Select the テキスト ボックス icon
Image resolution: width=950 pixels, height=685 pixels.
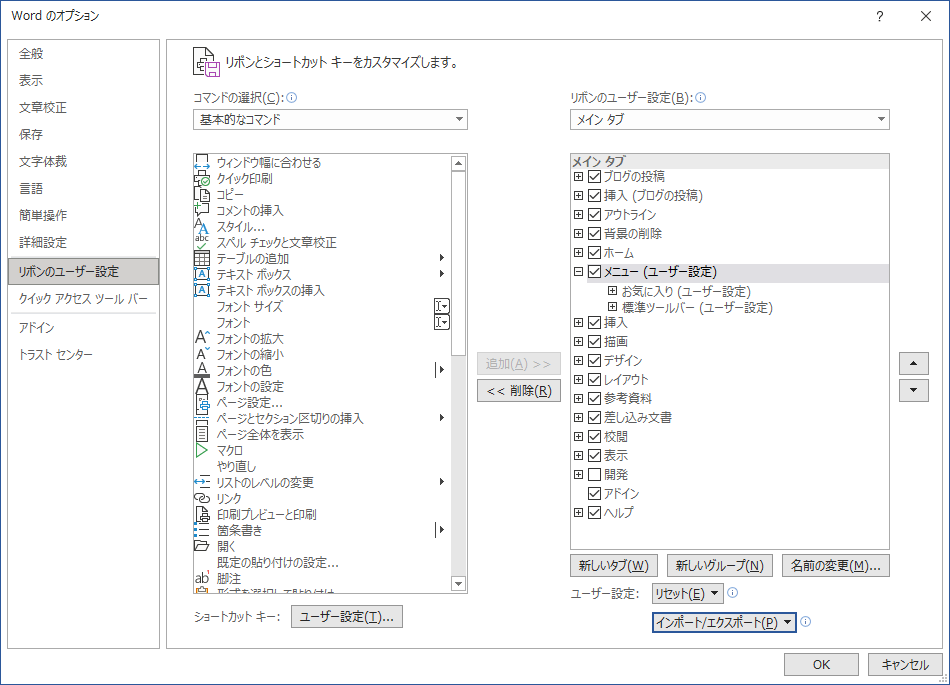pyautogui.click(x=202, y=274)
